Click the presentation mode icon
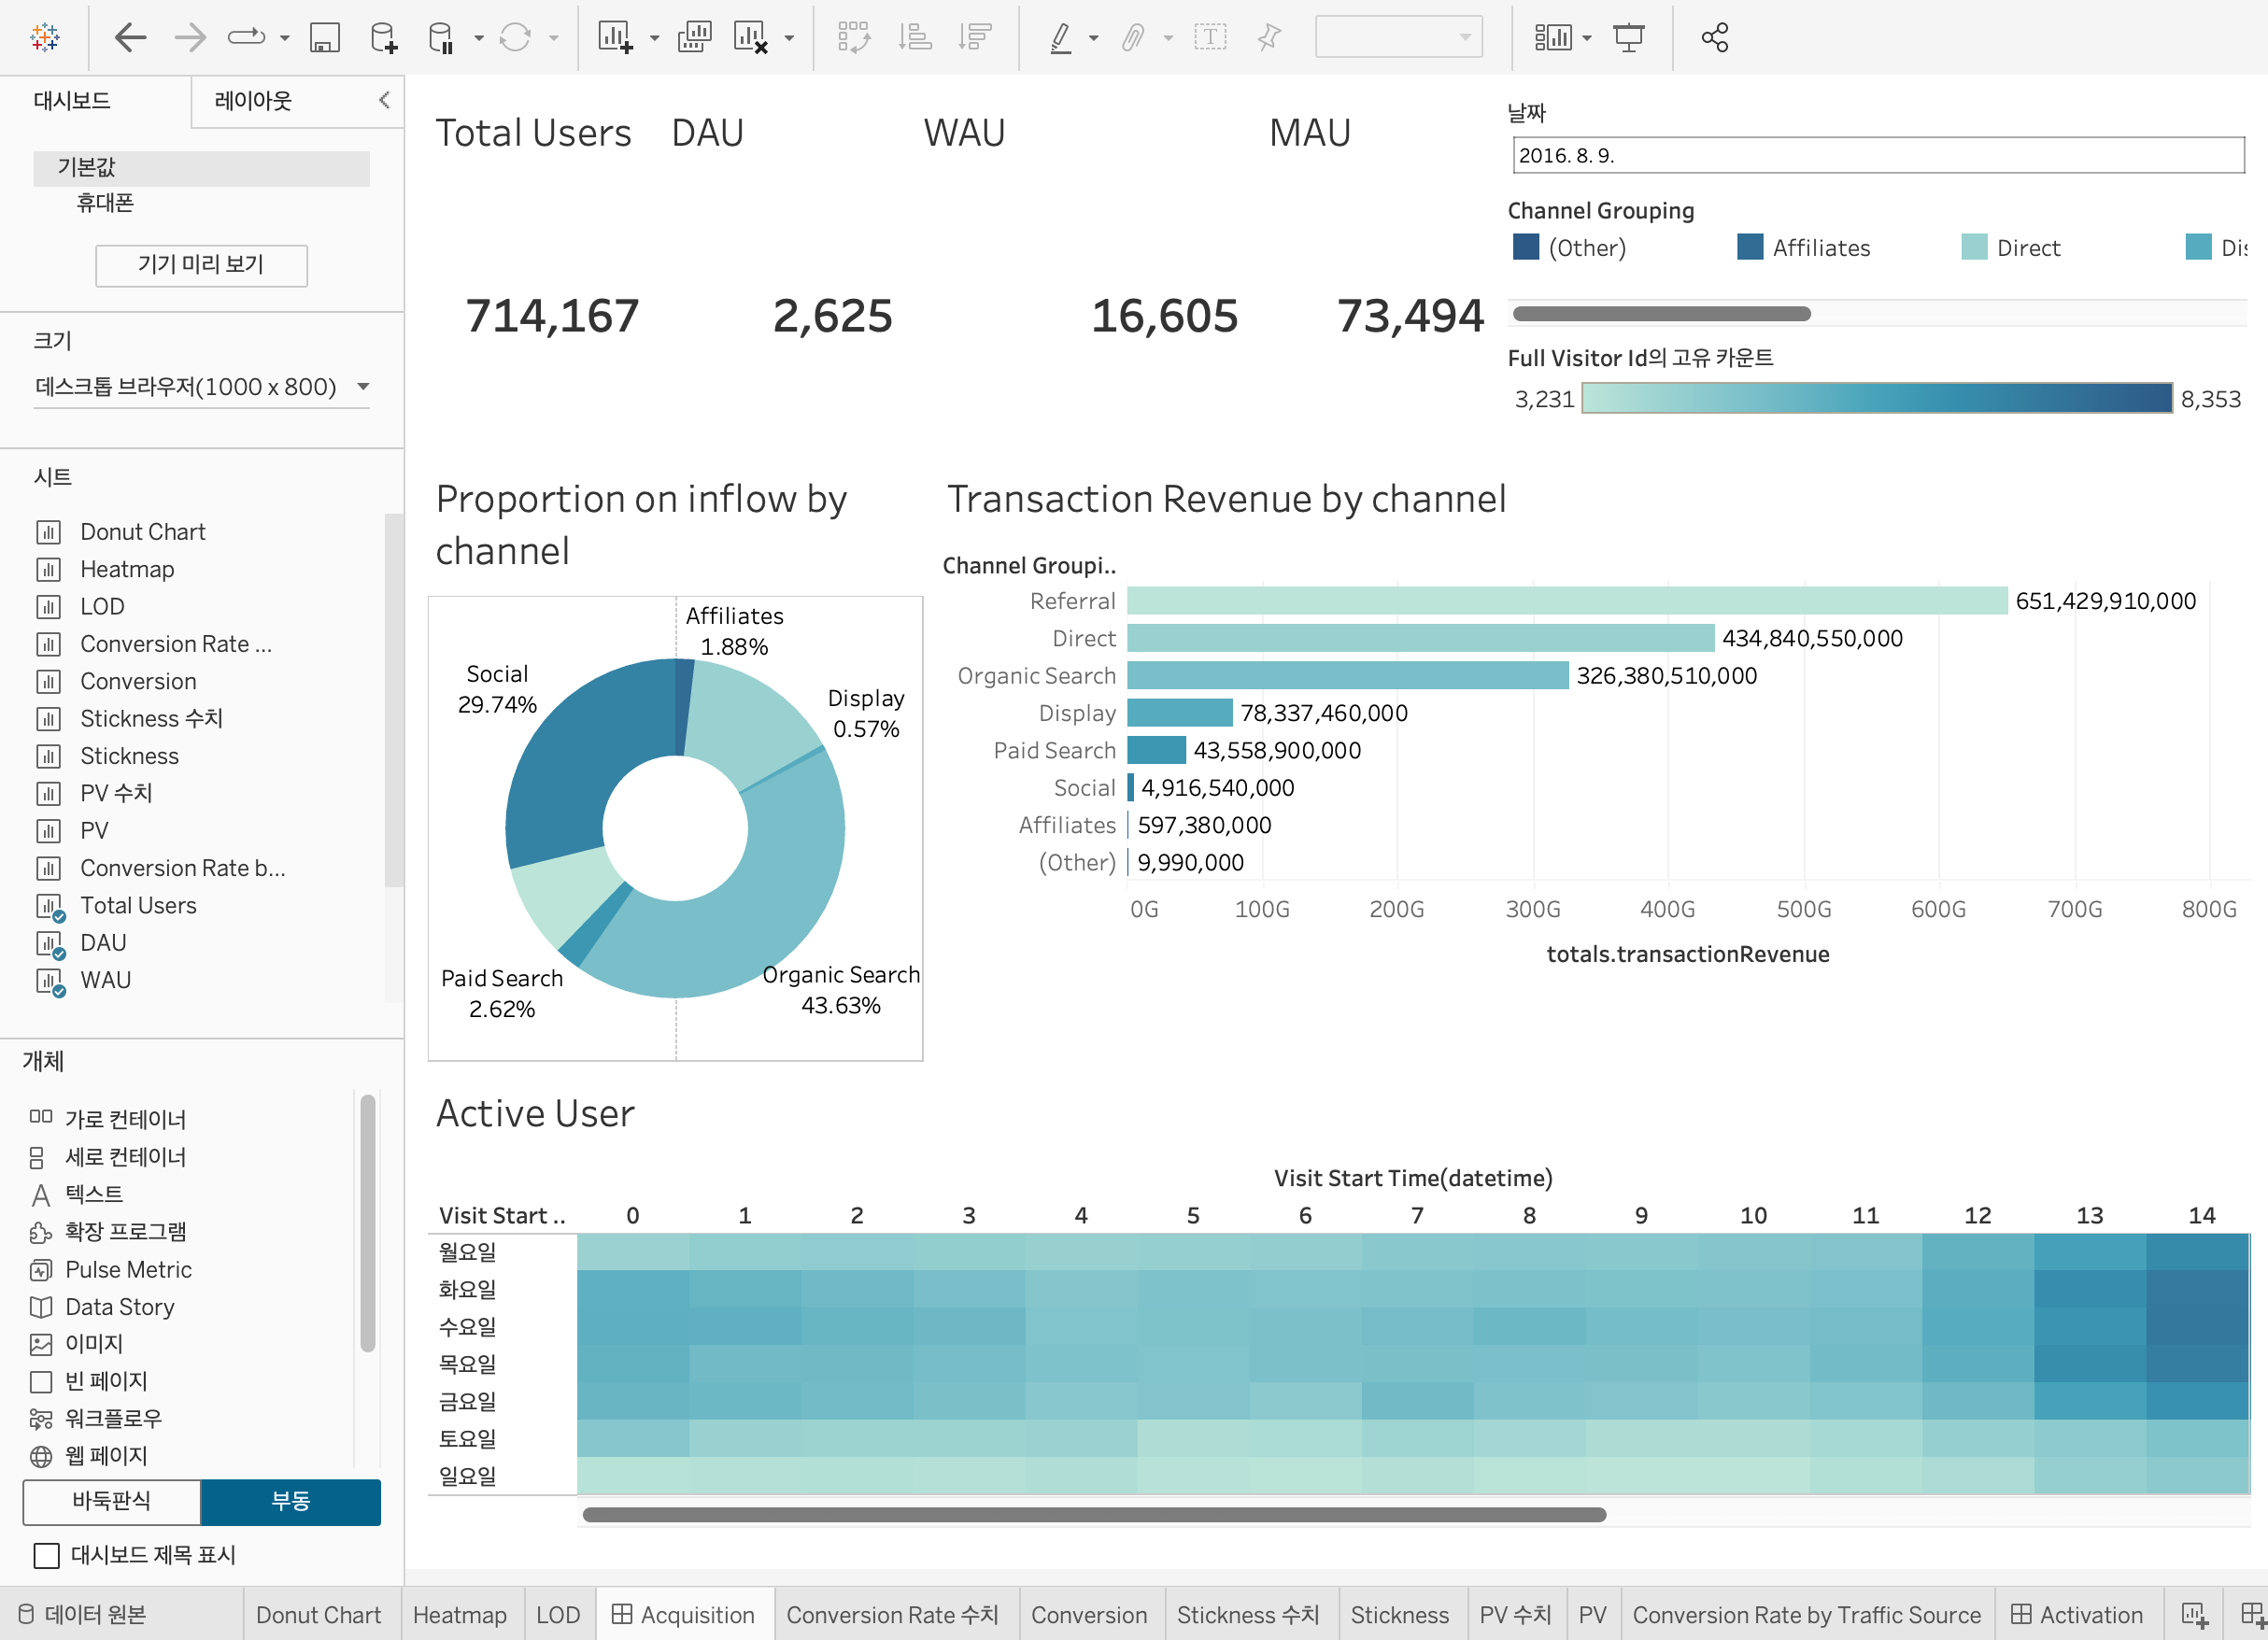The height and width of the screenshot is (1640, 2268). point(1628,38)
